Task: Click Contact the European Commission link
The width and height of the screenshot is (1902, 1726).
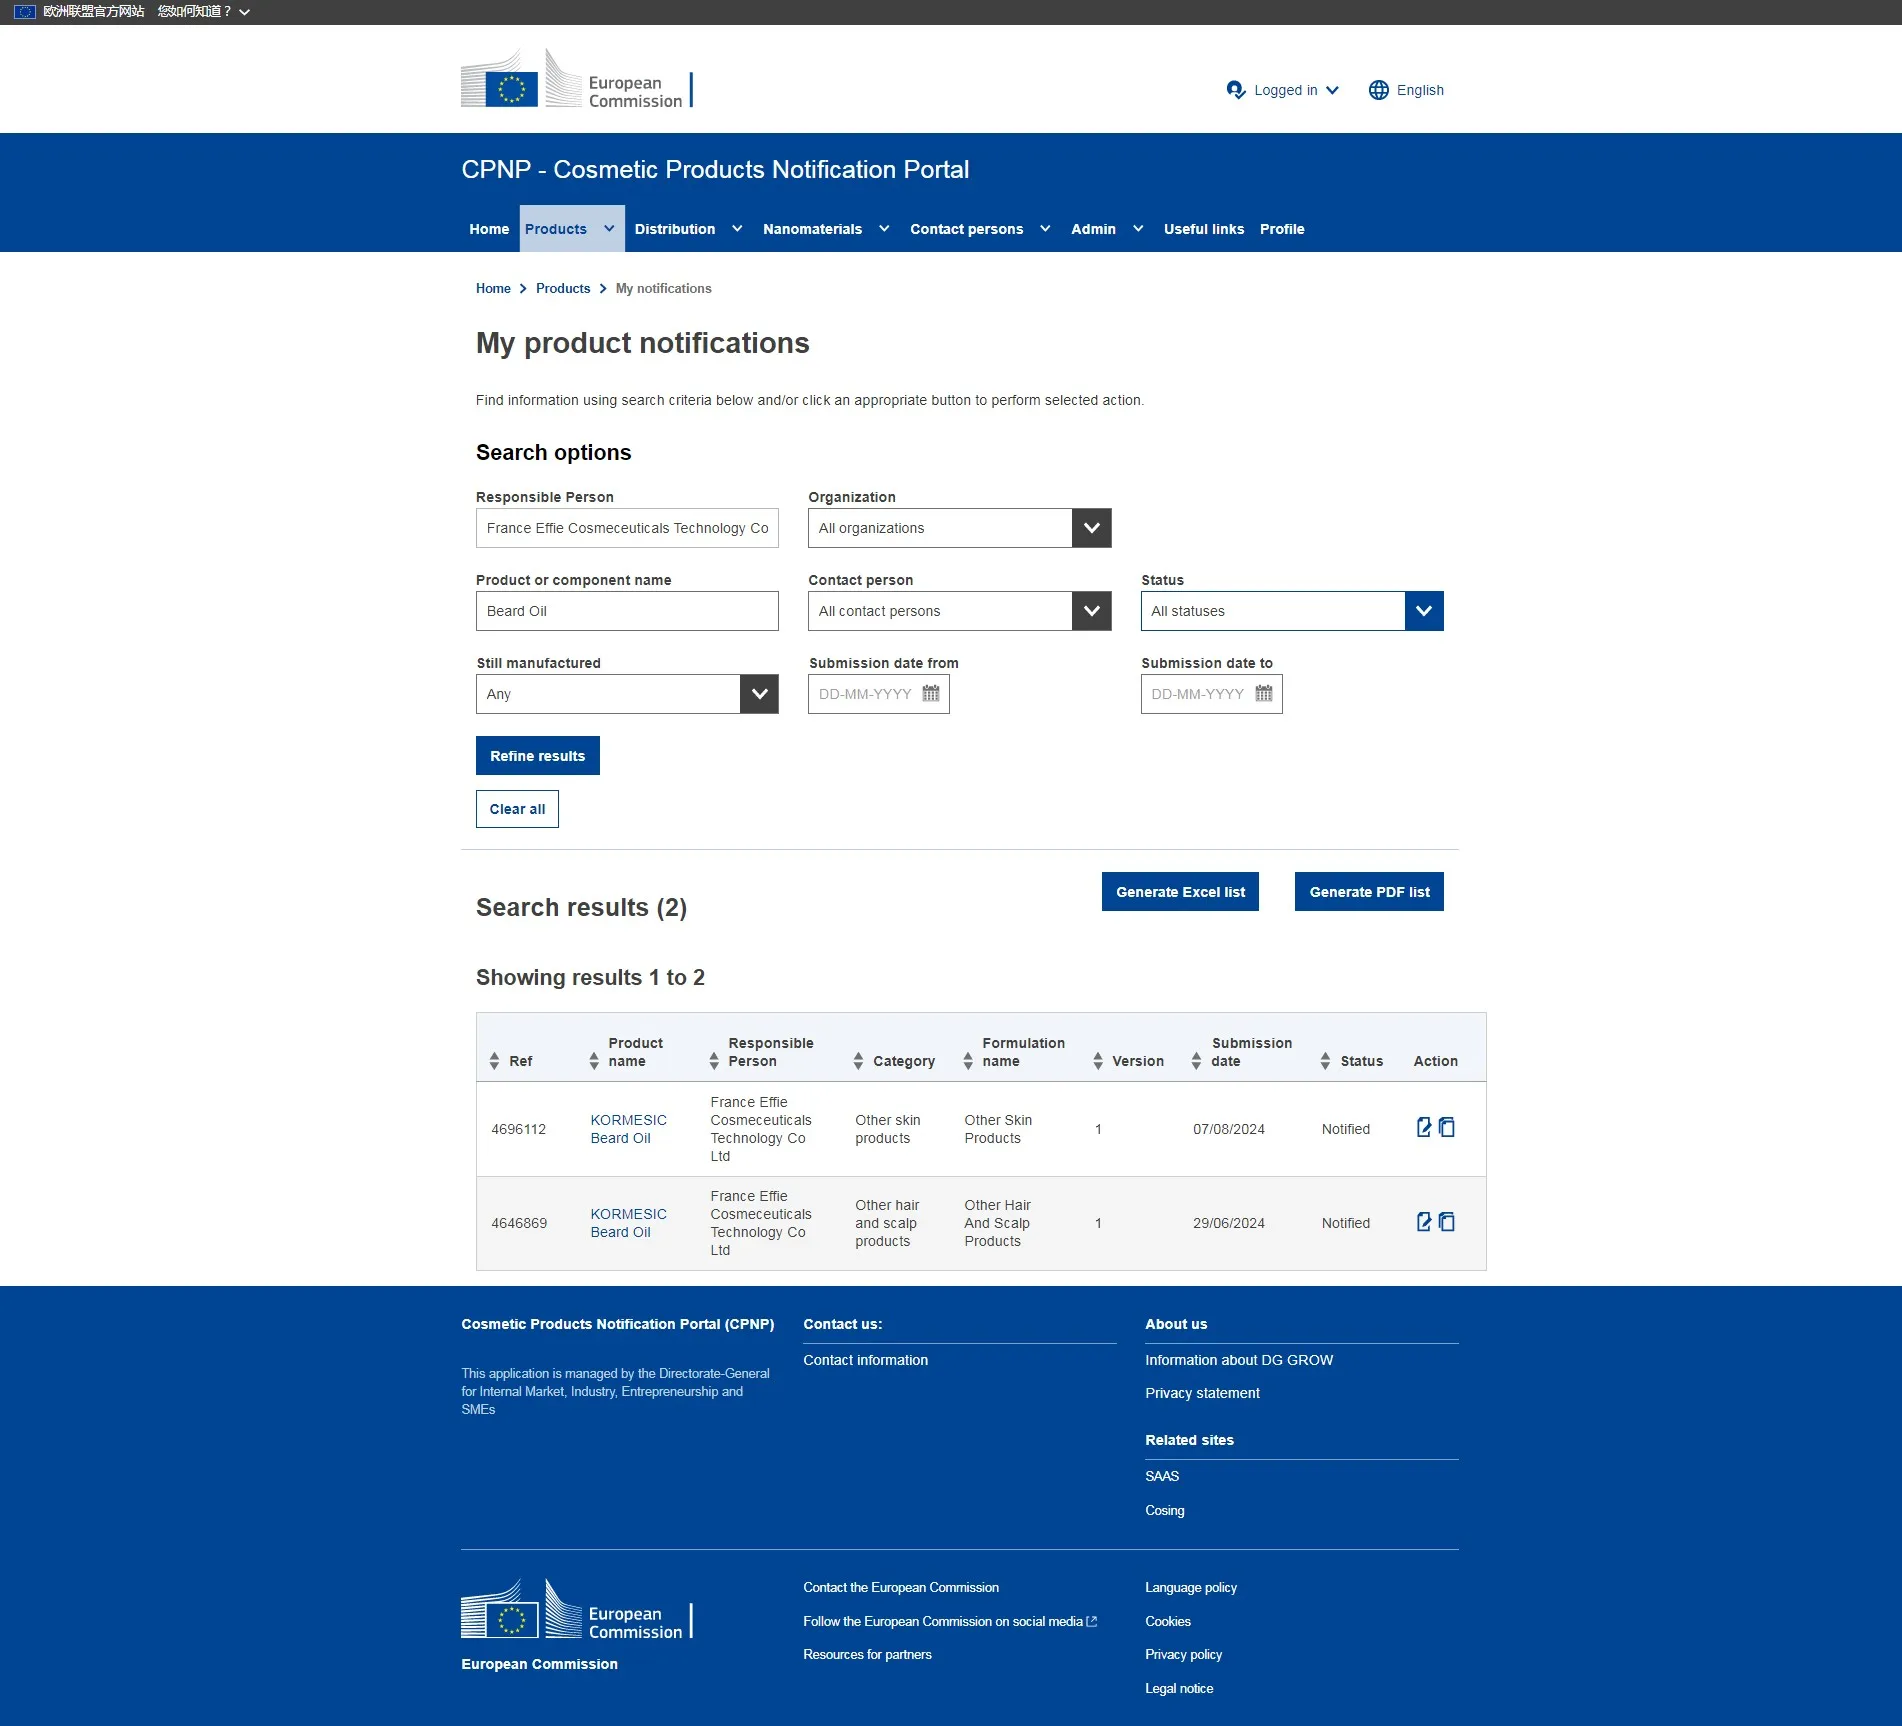Action: [x=901, y=1587]
